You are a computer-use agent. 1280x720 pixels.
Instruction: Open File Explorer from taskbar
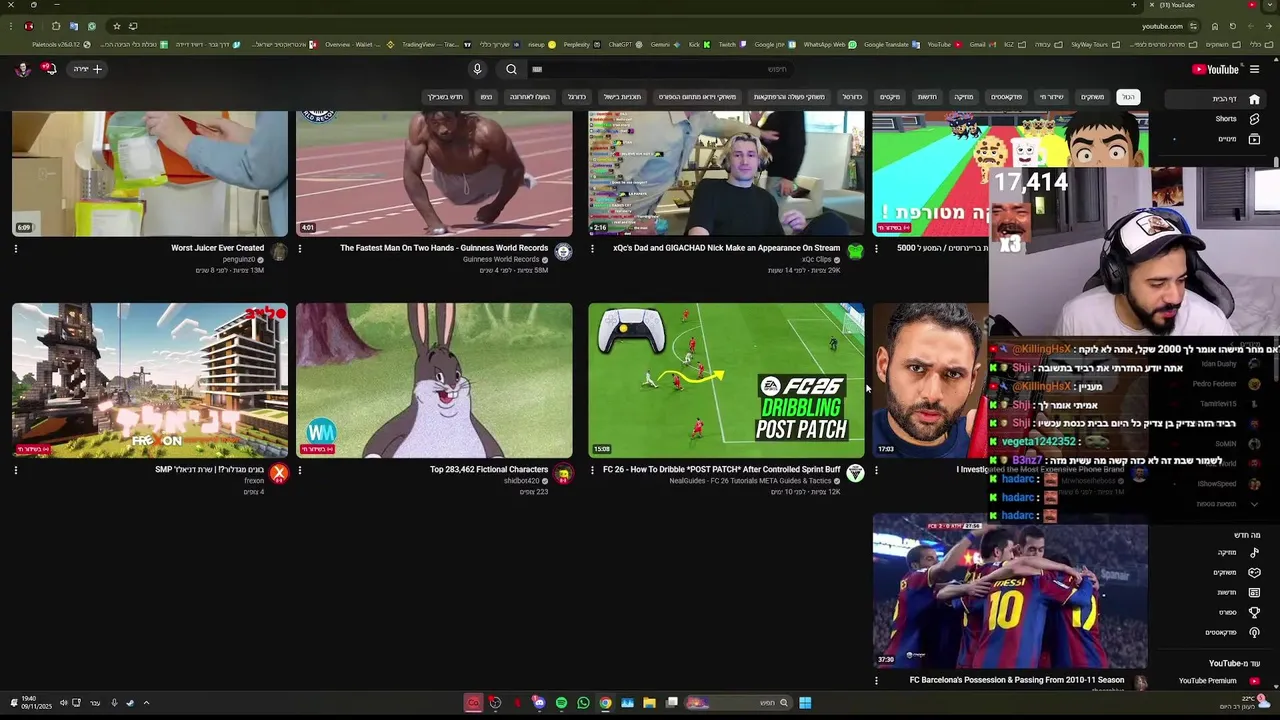(649, 703)
